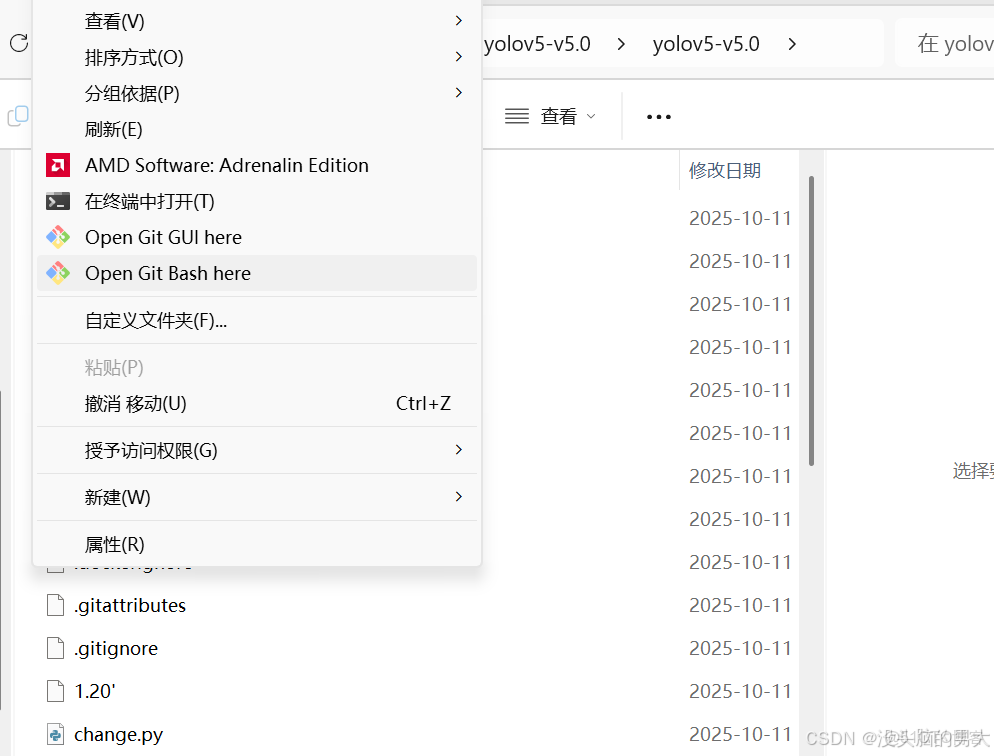Select 属性 from the context menu
The height and width of the screenshot is (756, 994).
(x=113, y=543)
